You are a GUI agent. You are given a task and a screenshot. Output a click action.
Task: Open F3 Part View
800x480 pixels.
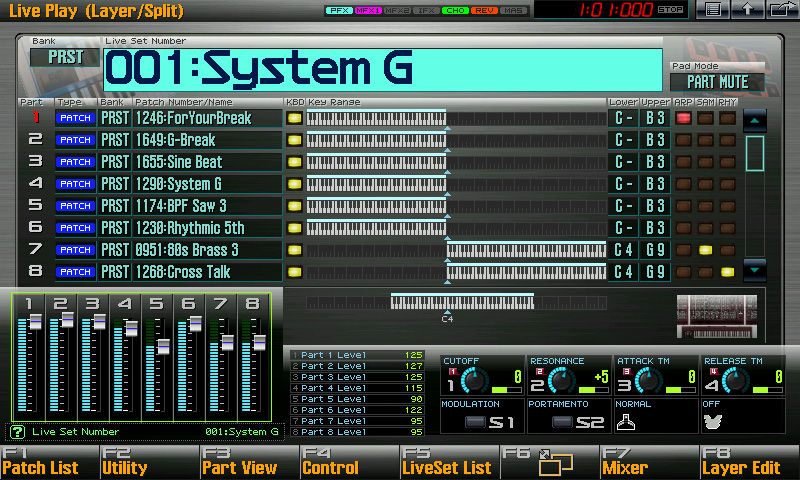(x=249, y=462)
